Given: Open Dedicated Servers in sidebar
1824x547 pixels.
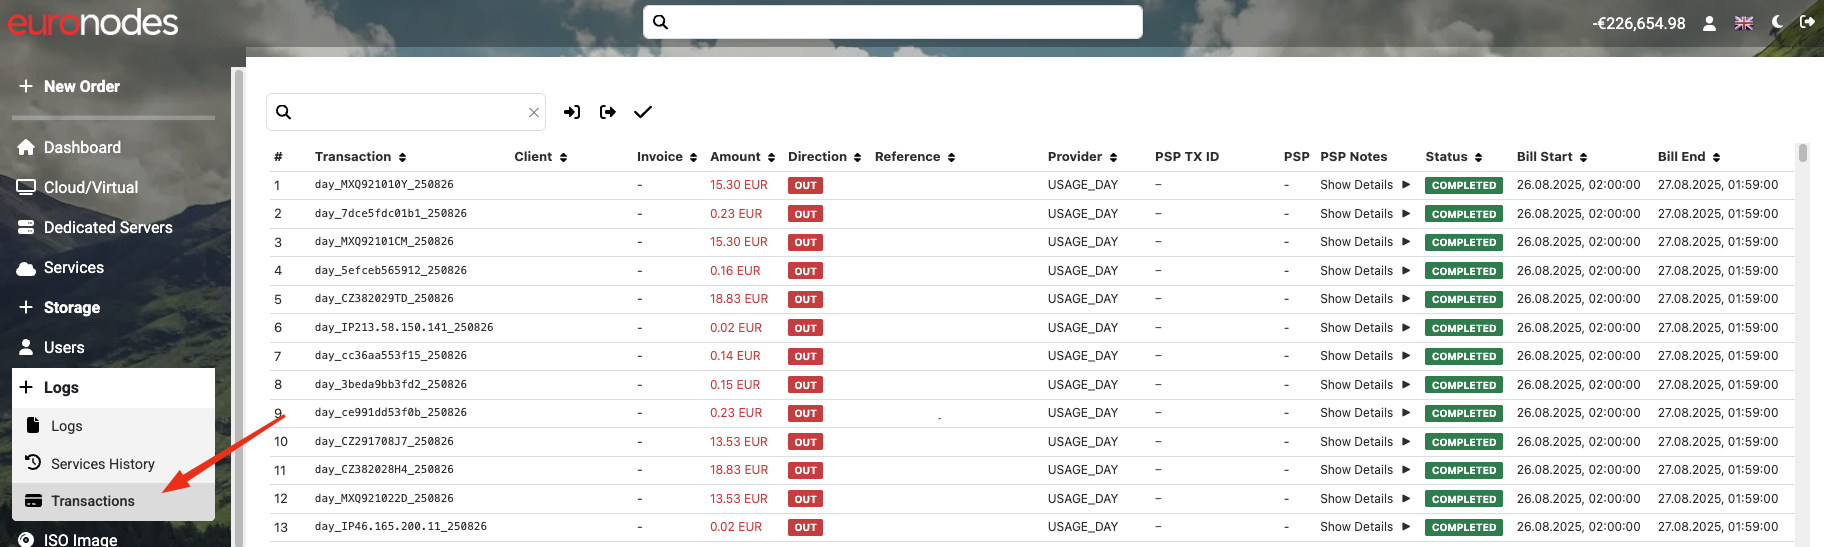Looking at the screenshot, I should tap(95, 227).
